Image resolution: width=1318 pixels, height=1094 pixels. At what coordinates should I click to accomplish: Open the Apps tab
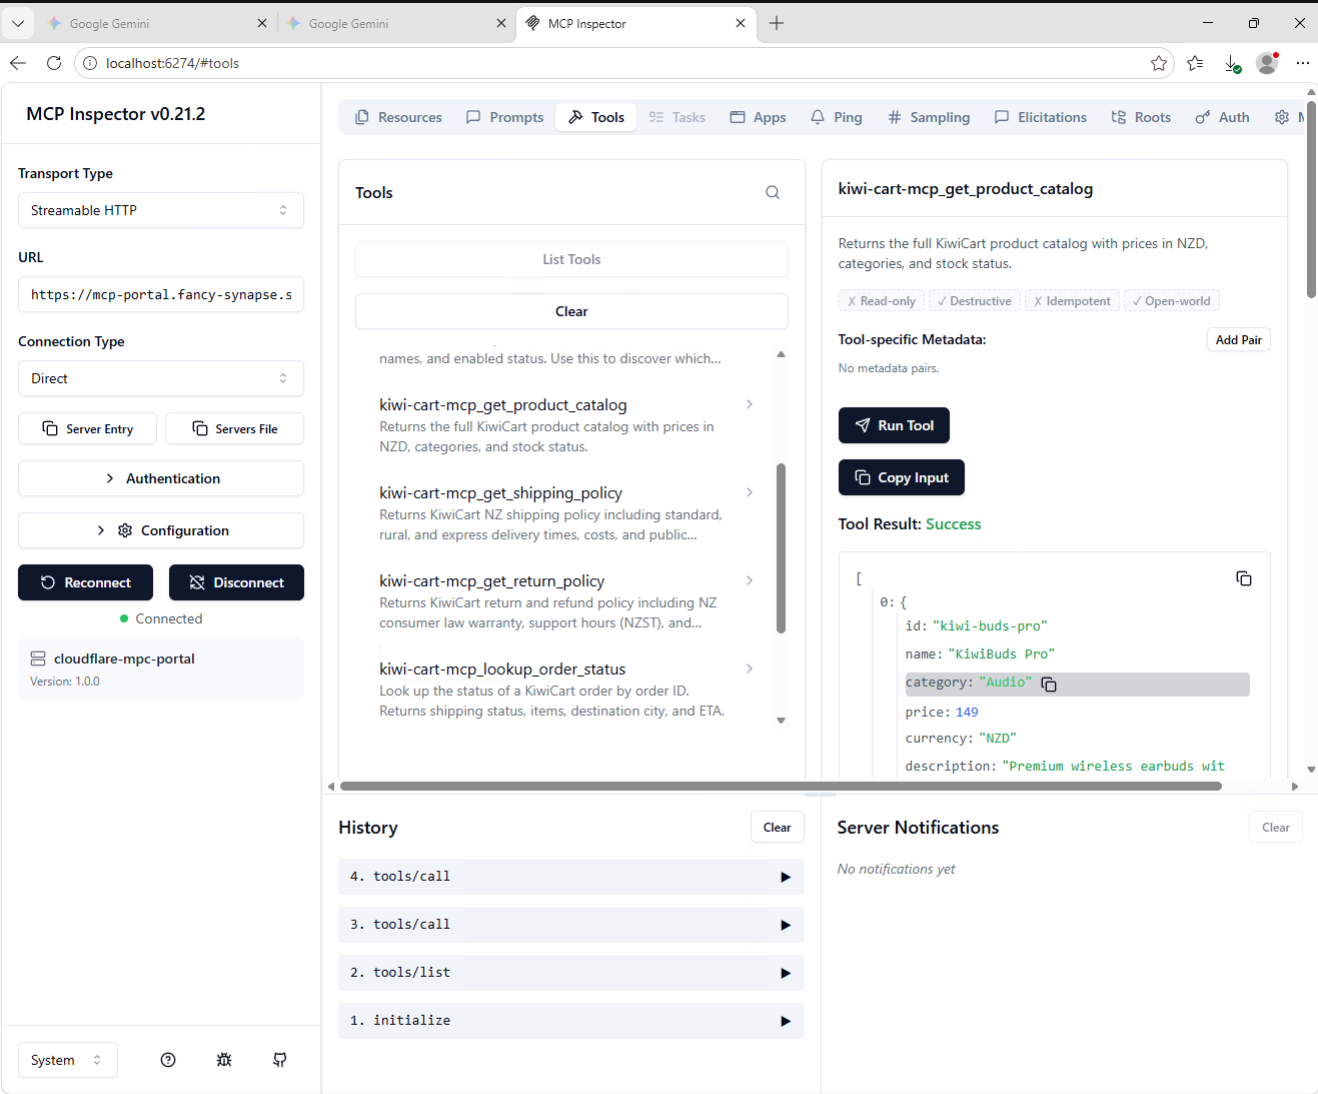[x=758, y=117]
